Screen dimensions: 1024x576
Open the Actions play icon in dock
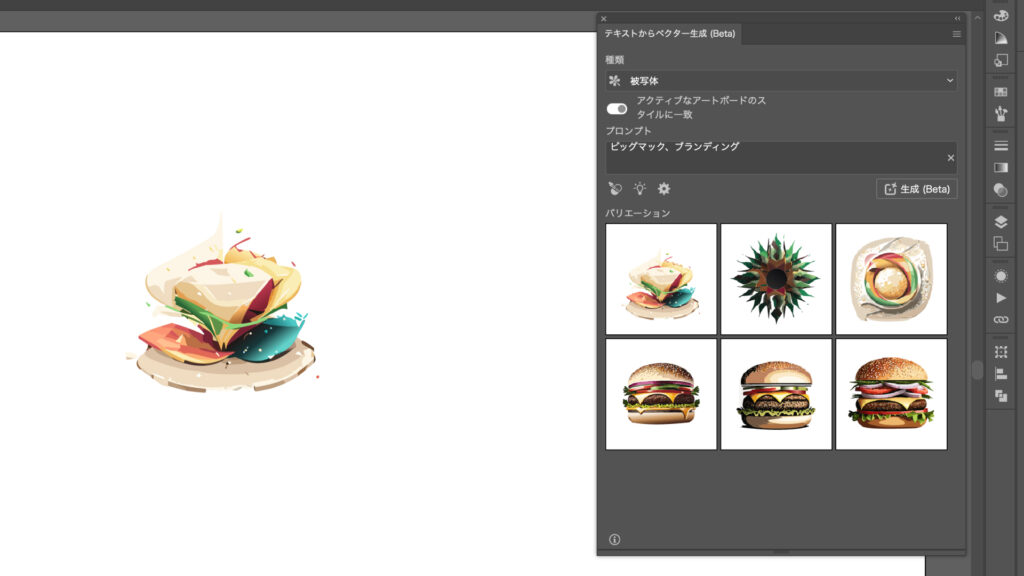pyautogui.click(x=1000, y=298)
